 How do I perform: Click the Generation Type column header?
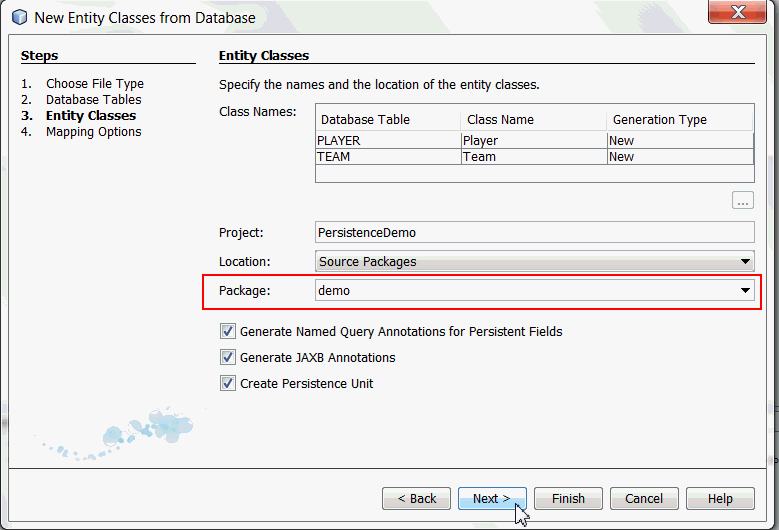pos(679,120)
